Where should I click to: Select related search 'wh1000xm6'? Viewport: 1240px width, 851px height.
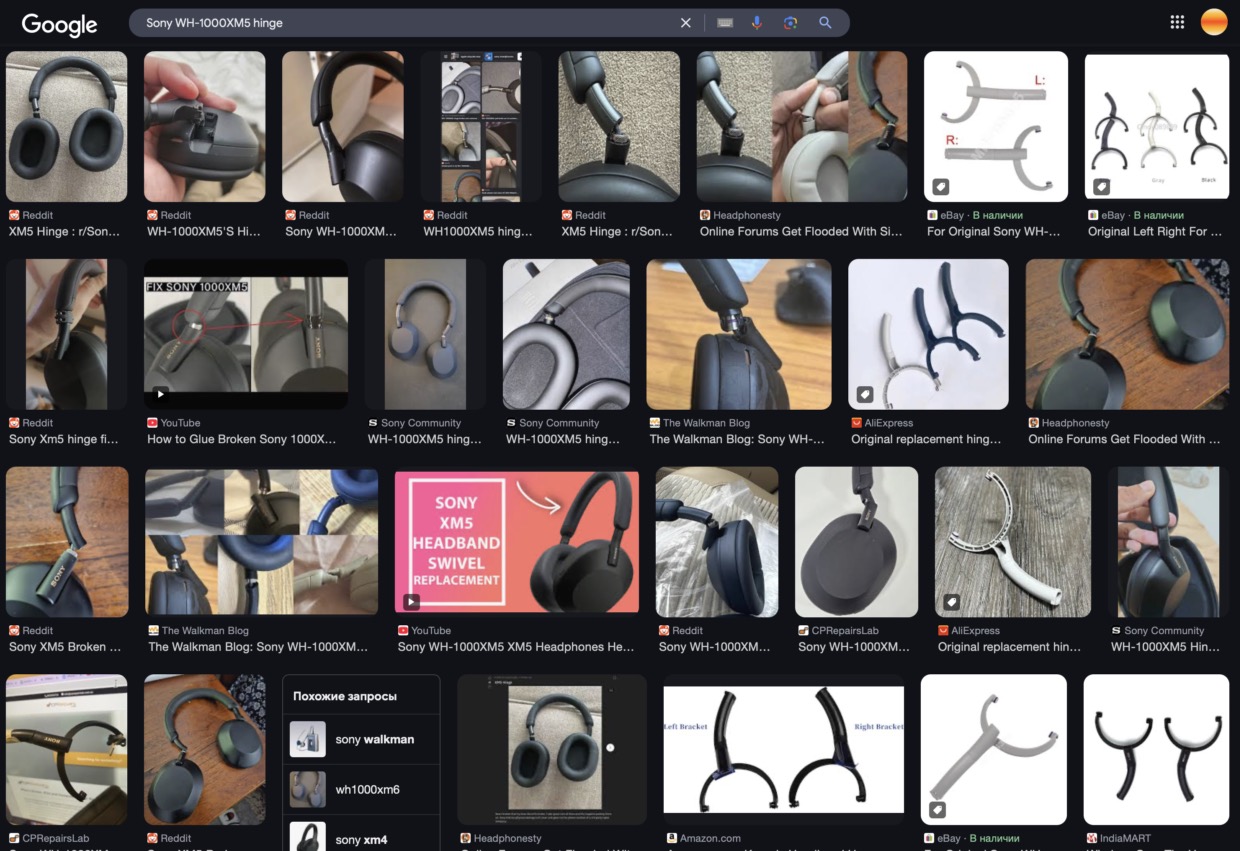(361, 789)
